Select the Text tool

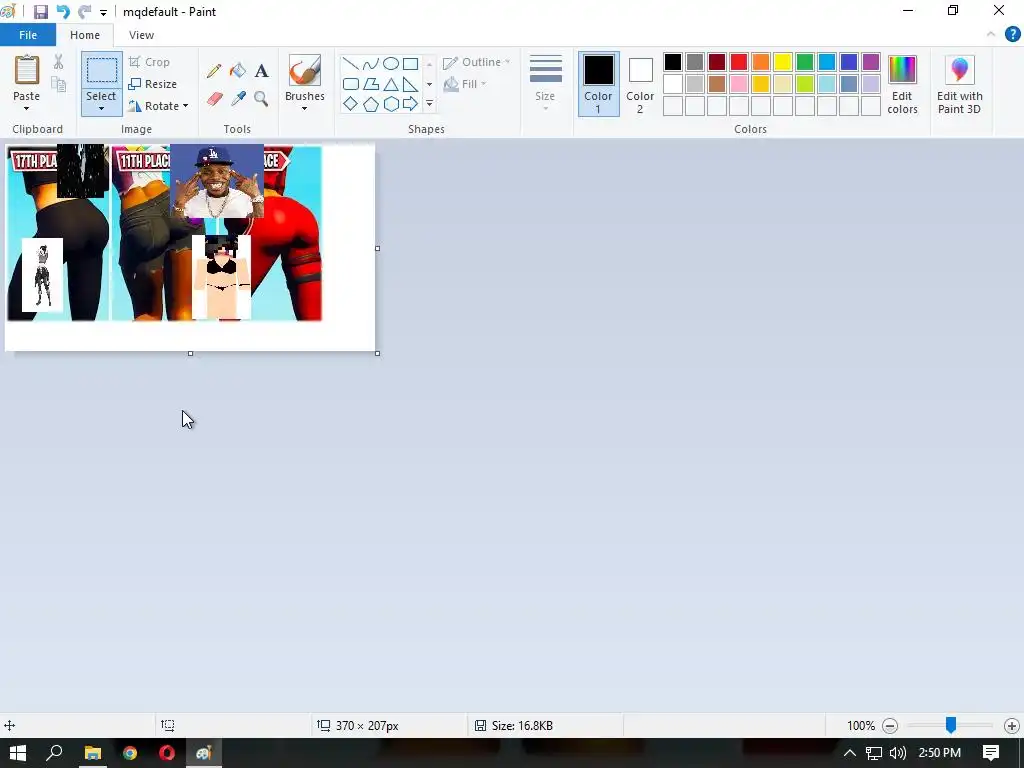coord(261,71)
